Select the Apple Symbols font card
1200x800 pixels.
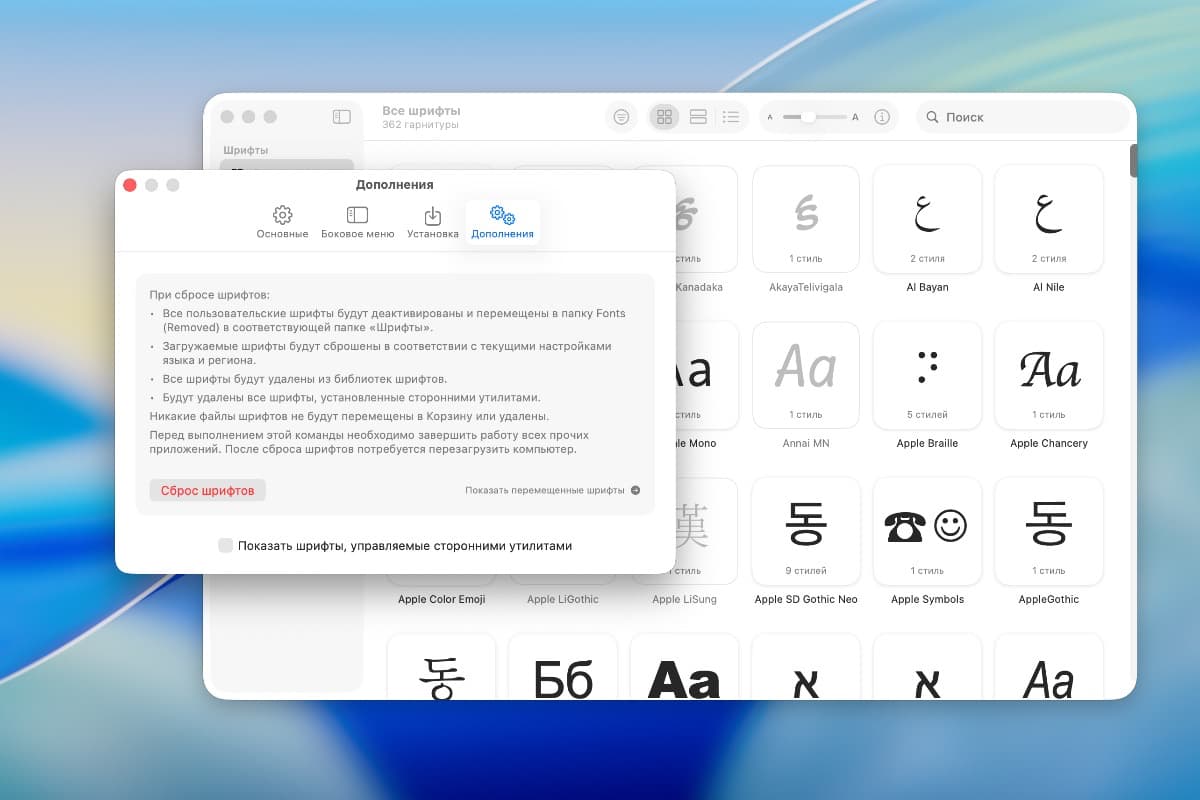(x=928, y=532)
